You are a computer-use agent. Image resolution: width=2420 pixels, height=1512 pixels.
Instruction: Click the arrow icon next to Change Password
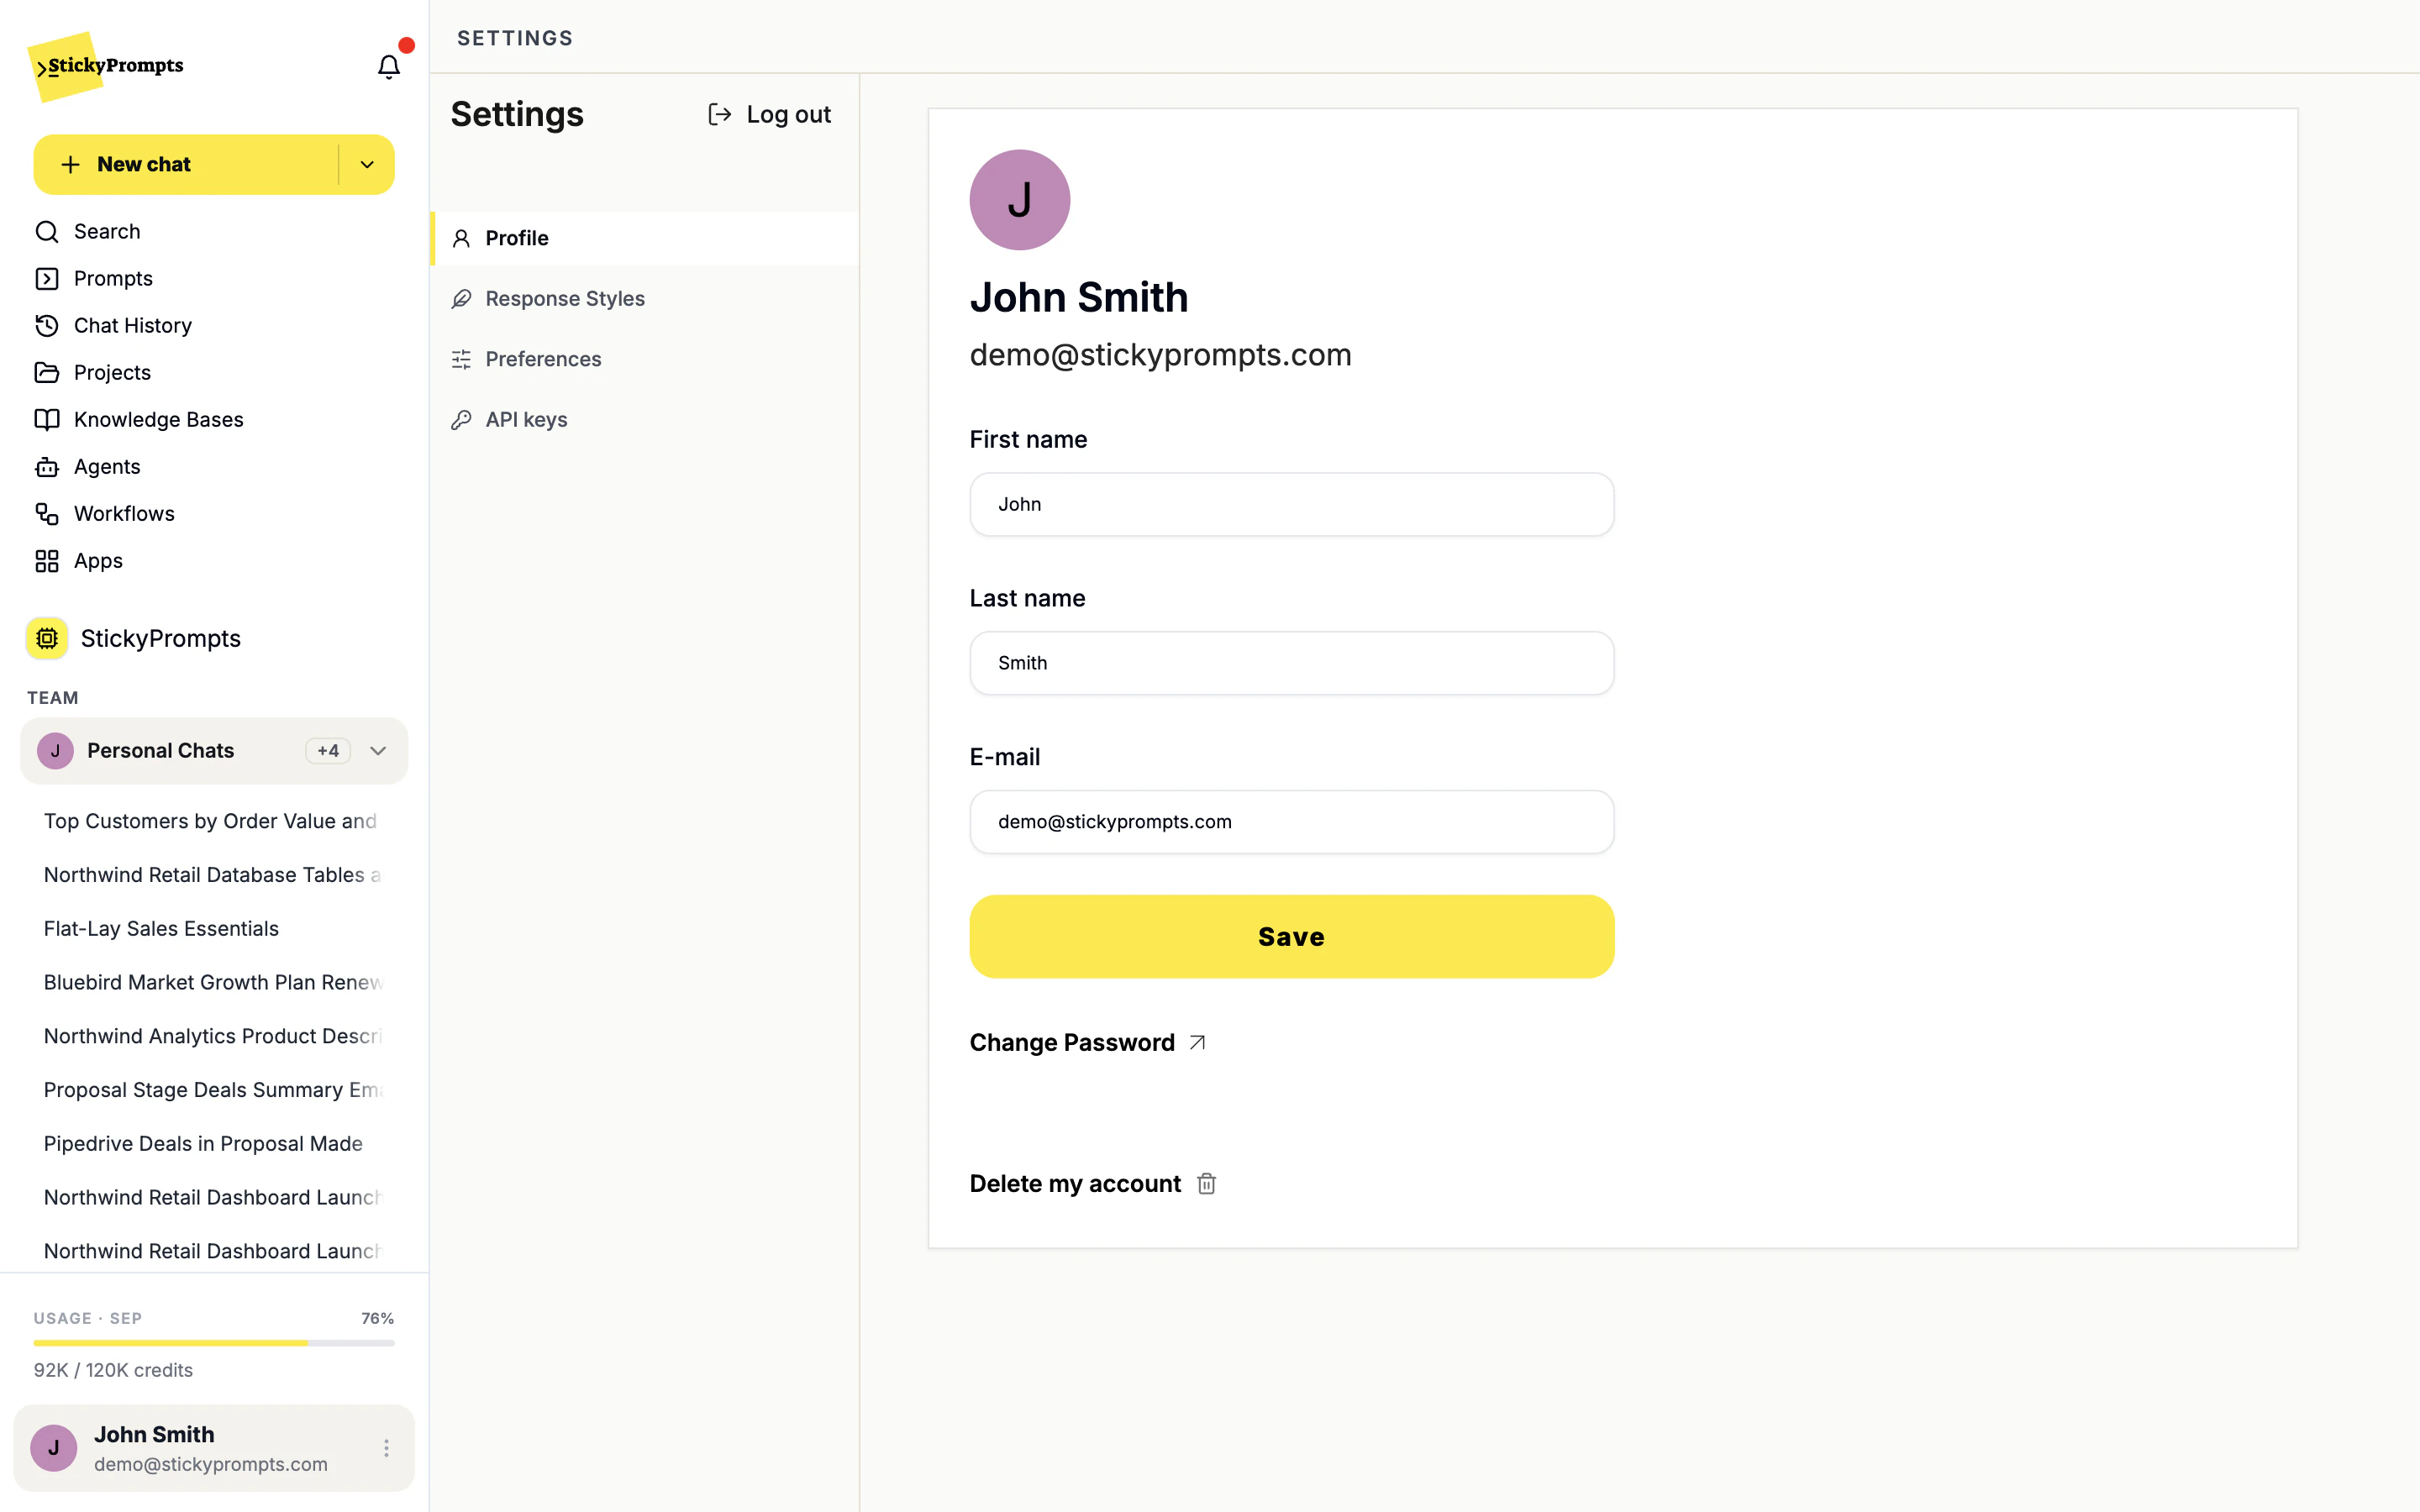[1197, 1042]
